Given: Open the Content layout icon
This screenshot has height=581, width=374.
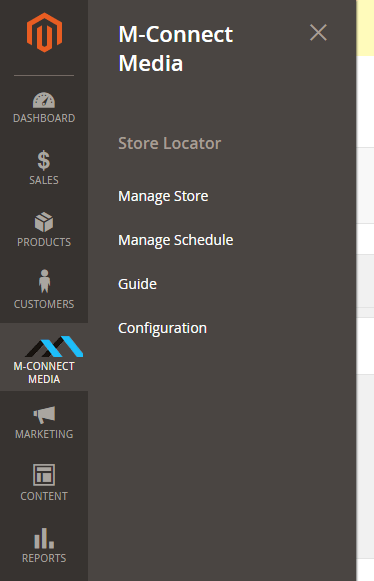Looking at the screenshot, I should coord(44,475).
